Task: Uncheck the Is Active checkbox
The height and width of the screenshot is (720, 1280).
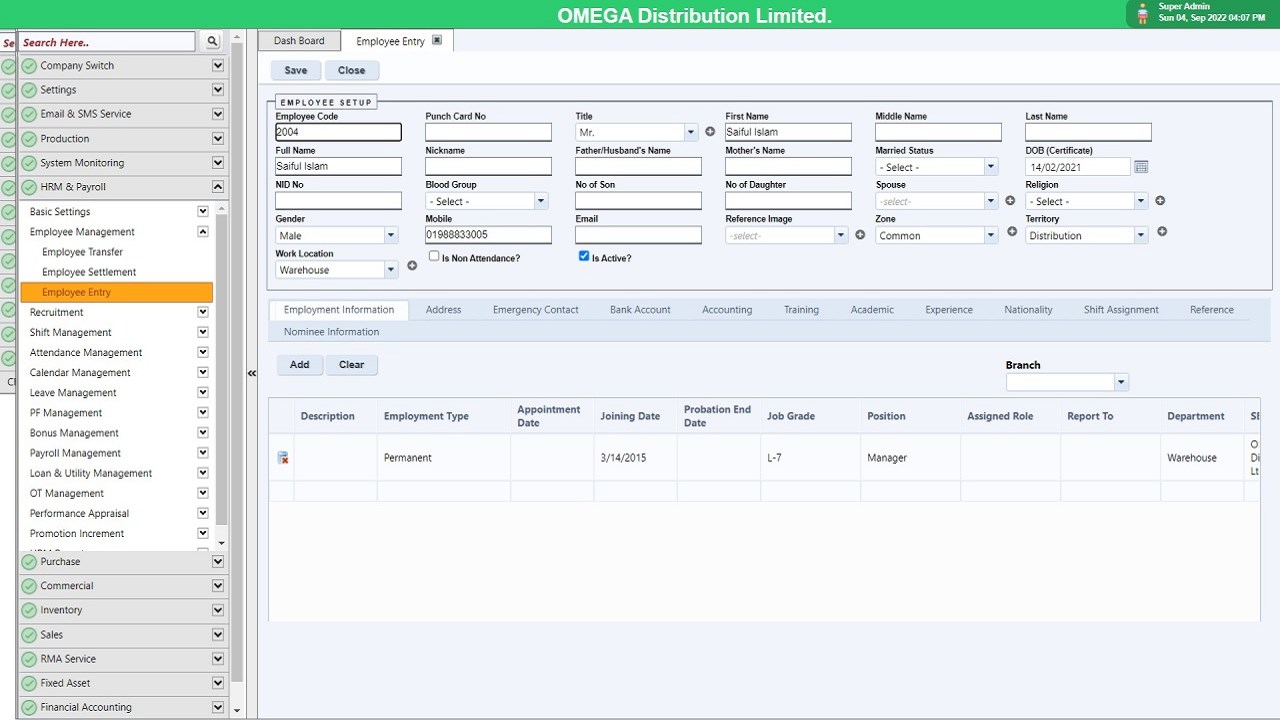Action: pyautogui.click(x=584, y=256)
